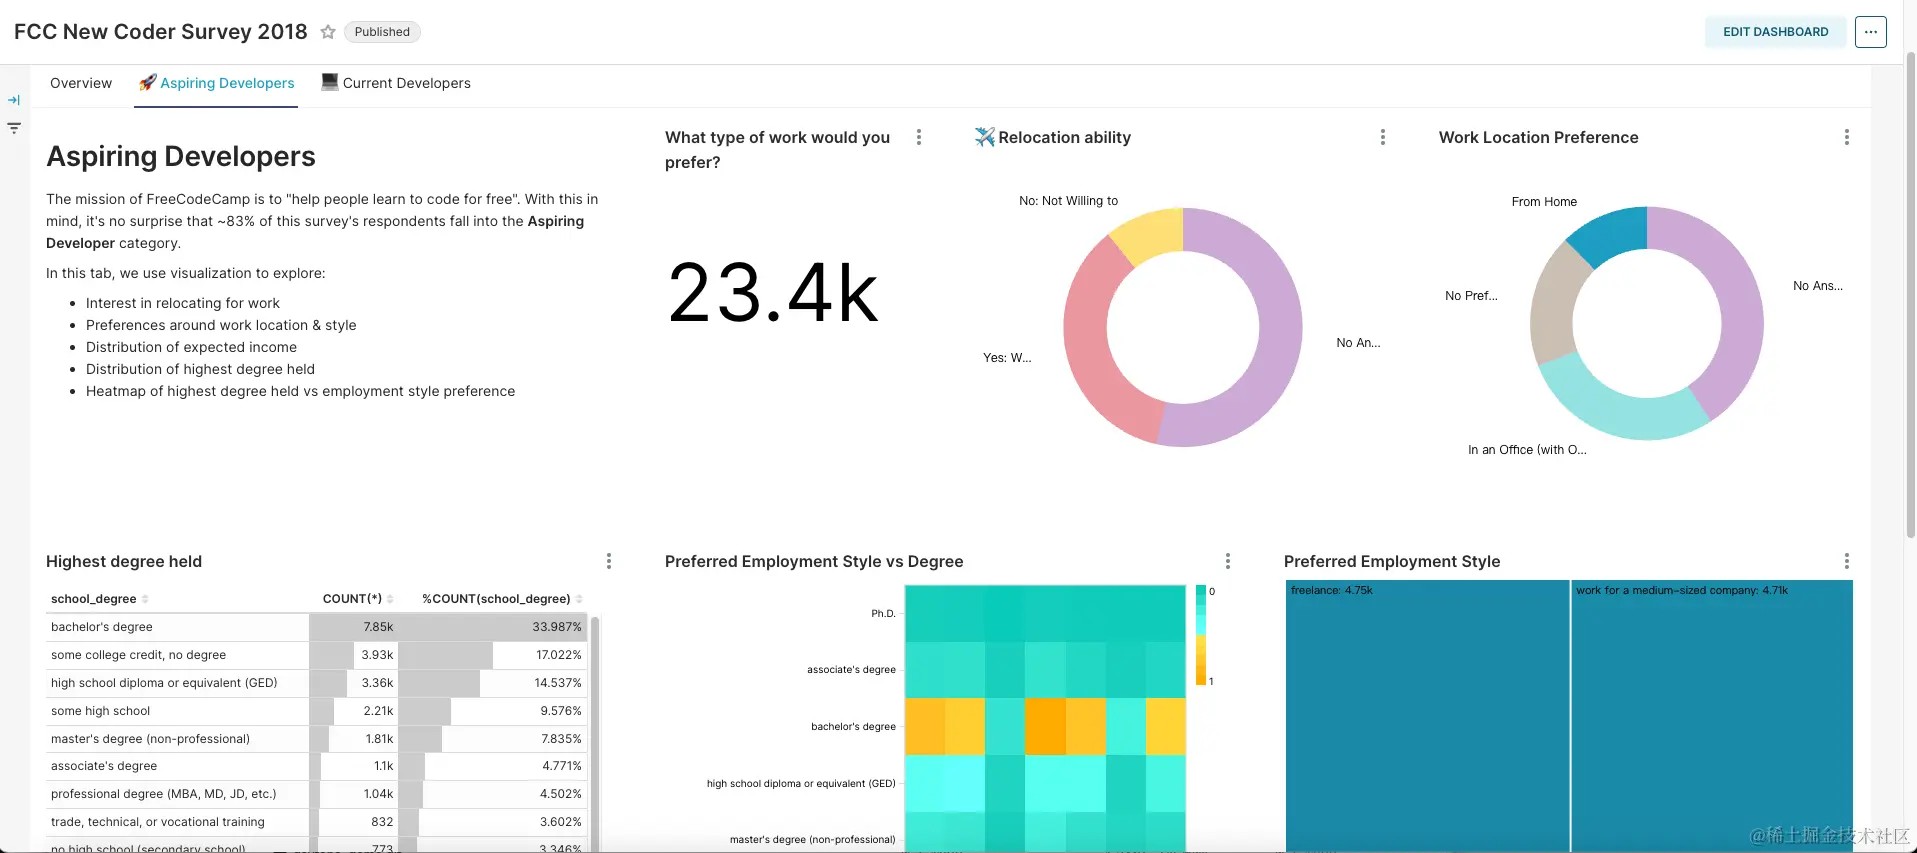Switch to the Overview tab
Screen dimensions: 1917x853
pos(81,83)
